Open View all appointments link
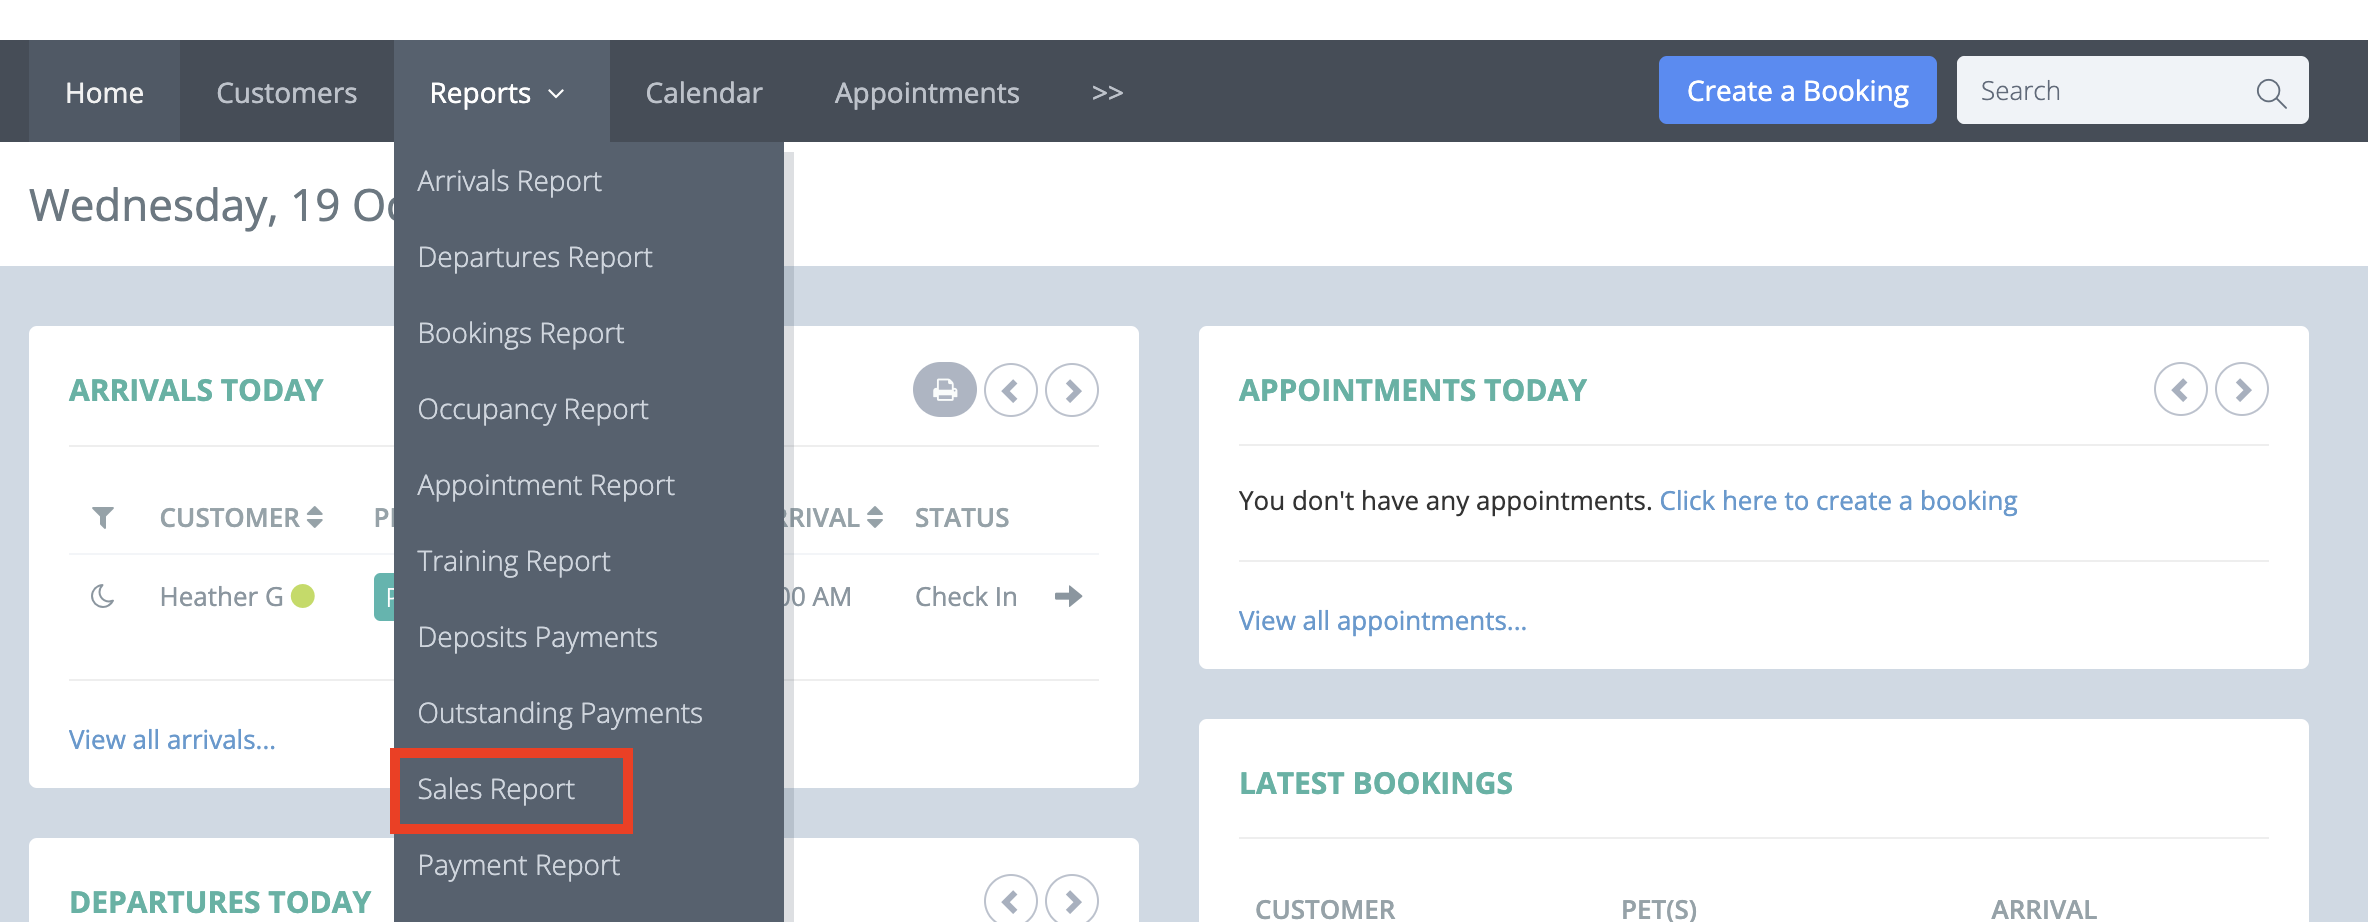The height and width of the screenshot is (922, 2368). click(1382, 621)
